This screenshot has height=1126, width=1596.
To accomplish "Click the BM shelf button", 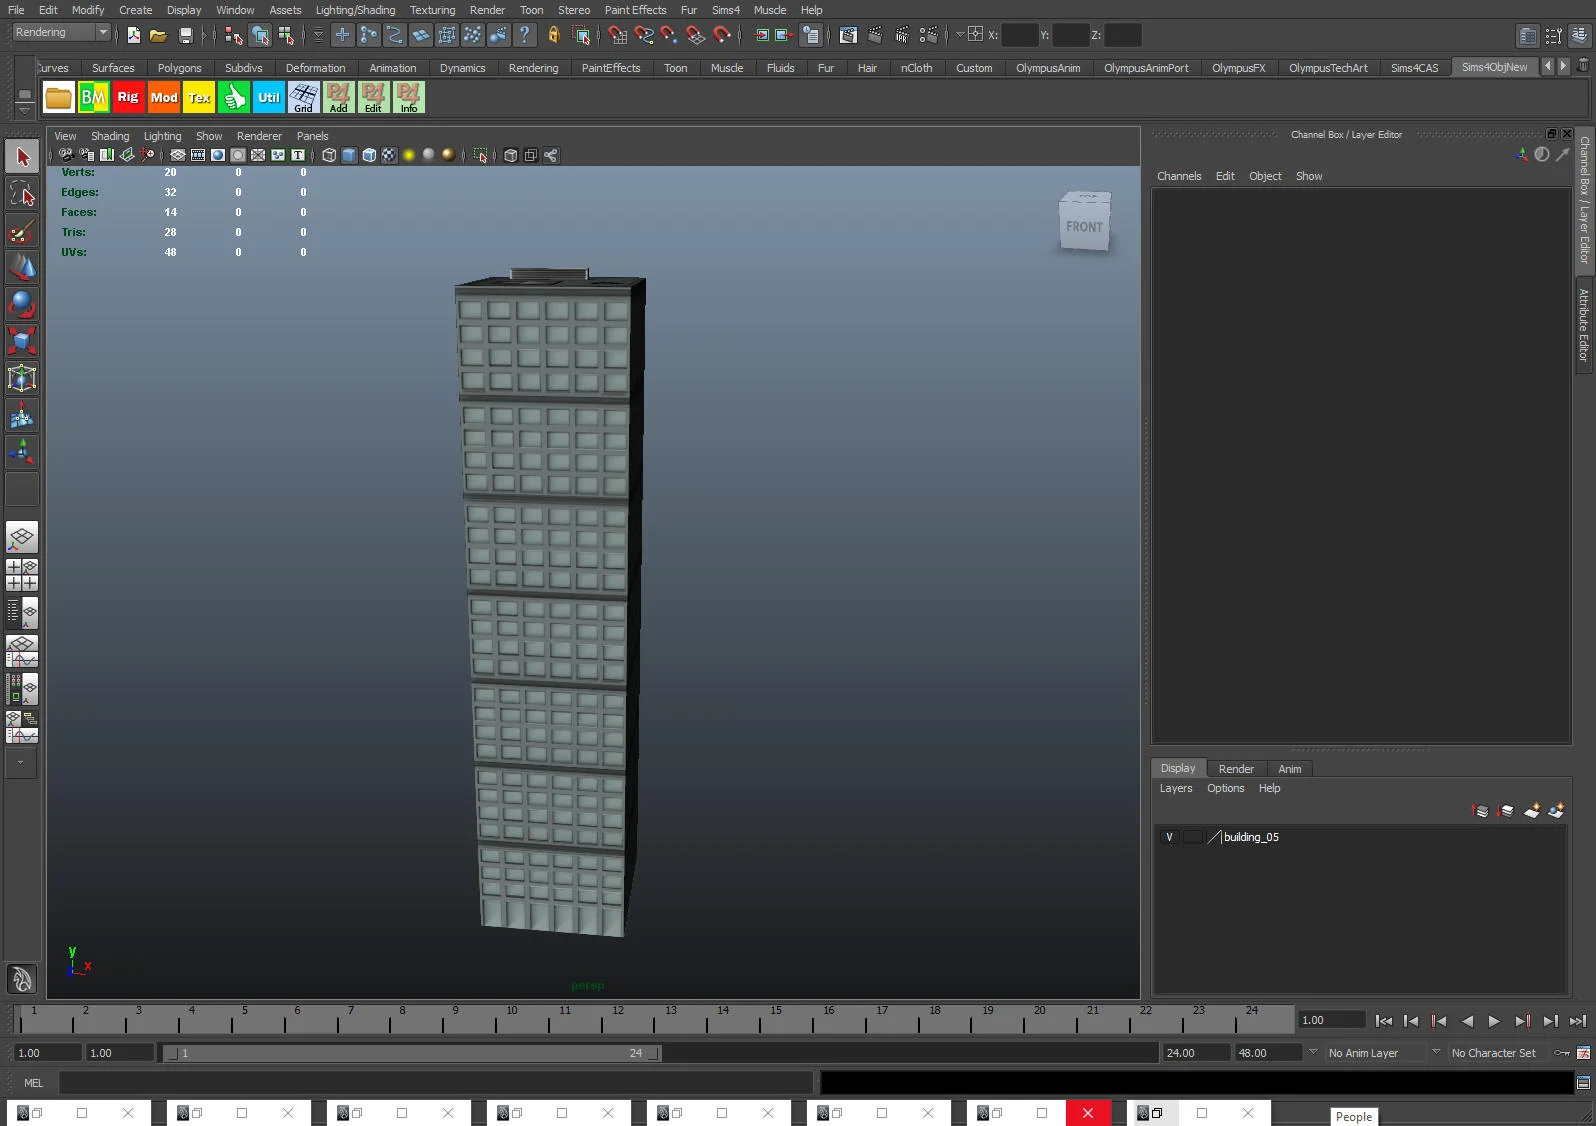I will point(94,97).
